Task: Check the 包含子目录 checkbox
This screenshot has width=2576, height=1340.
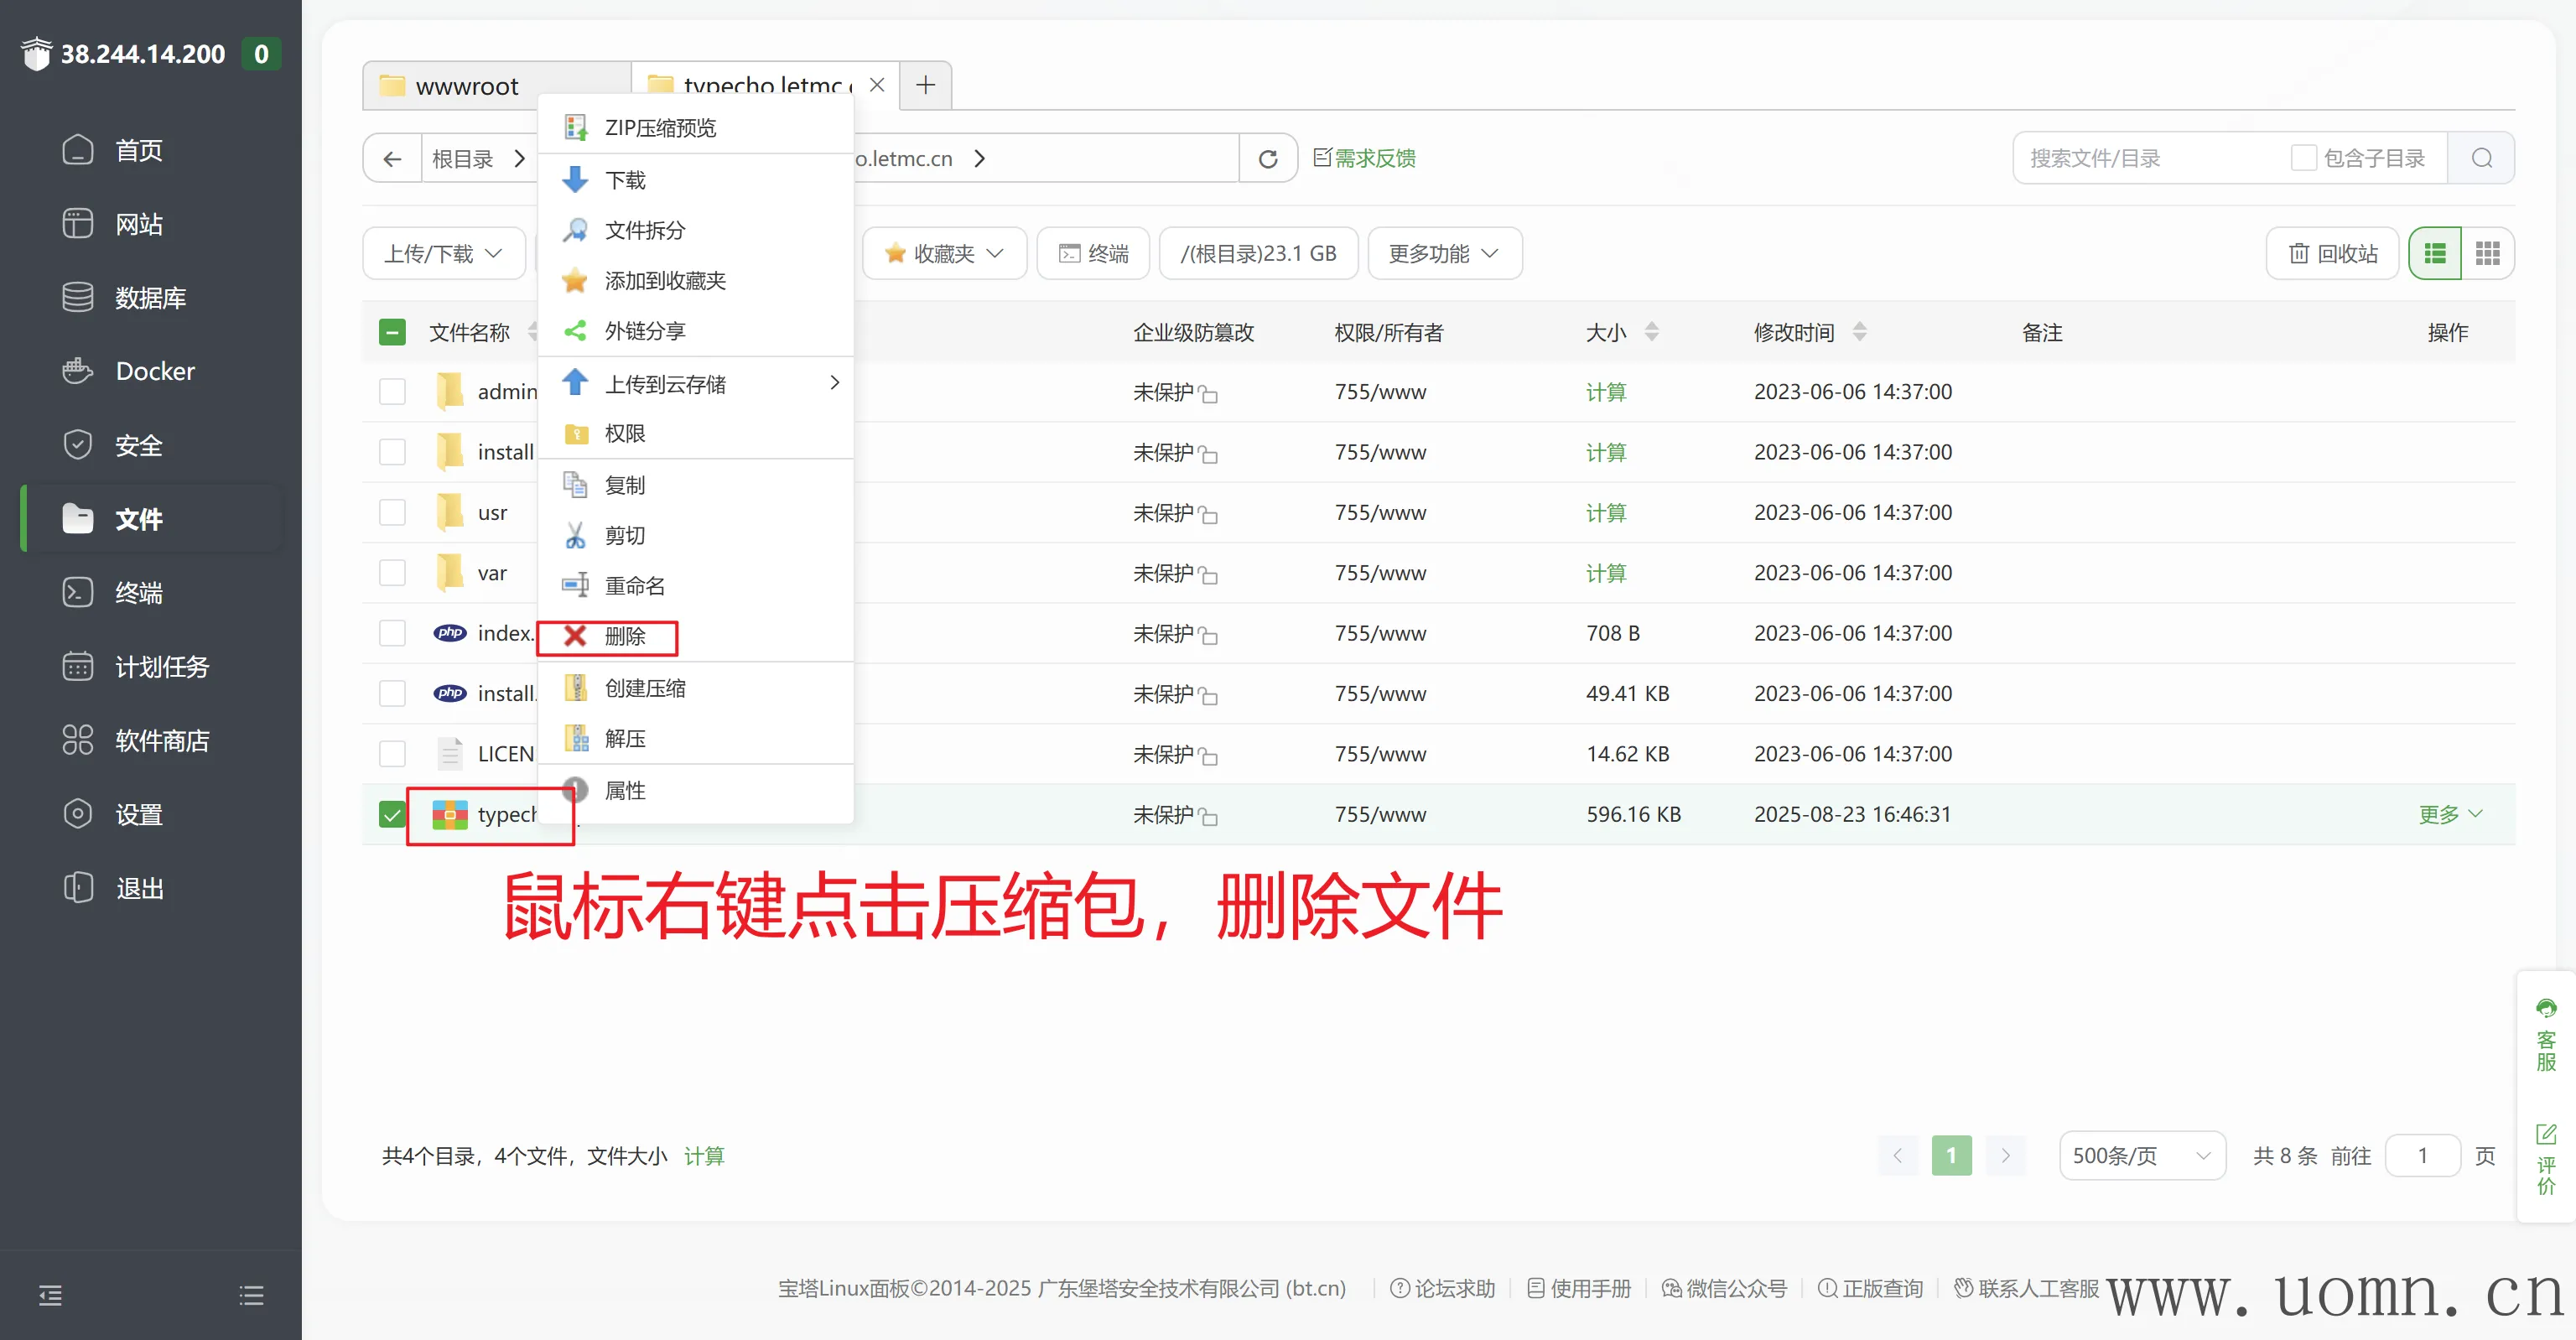Action: click(2303, 158)
